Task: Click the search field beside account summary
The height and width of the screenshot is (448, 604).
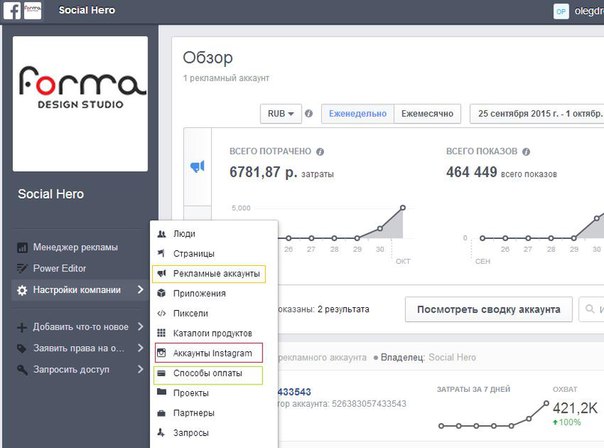Action: tap(591, 309)
